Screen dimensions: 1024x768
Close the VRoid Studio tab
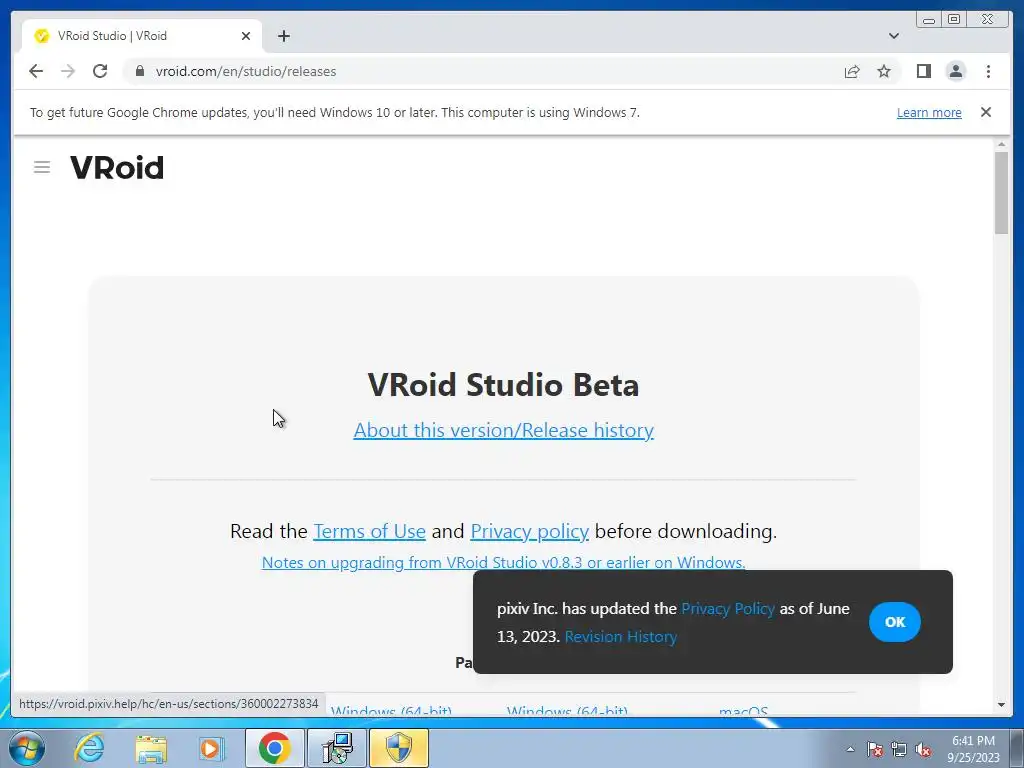[x=246, y=36]
